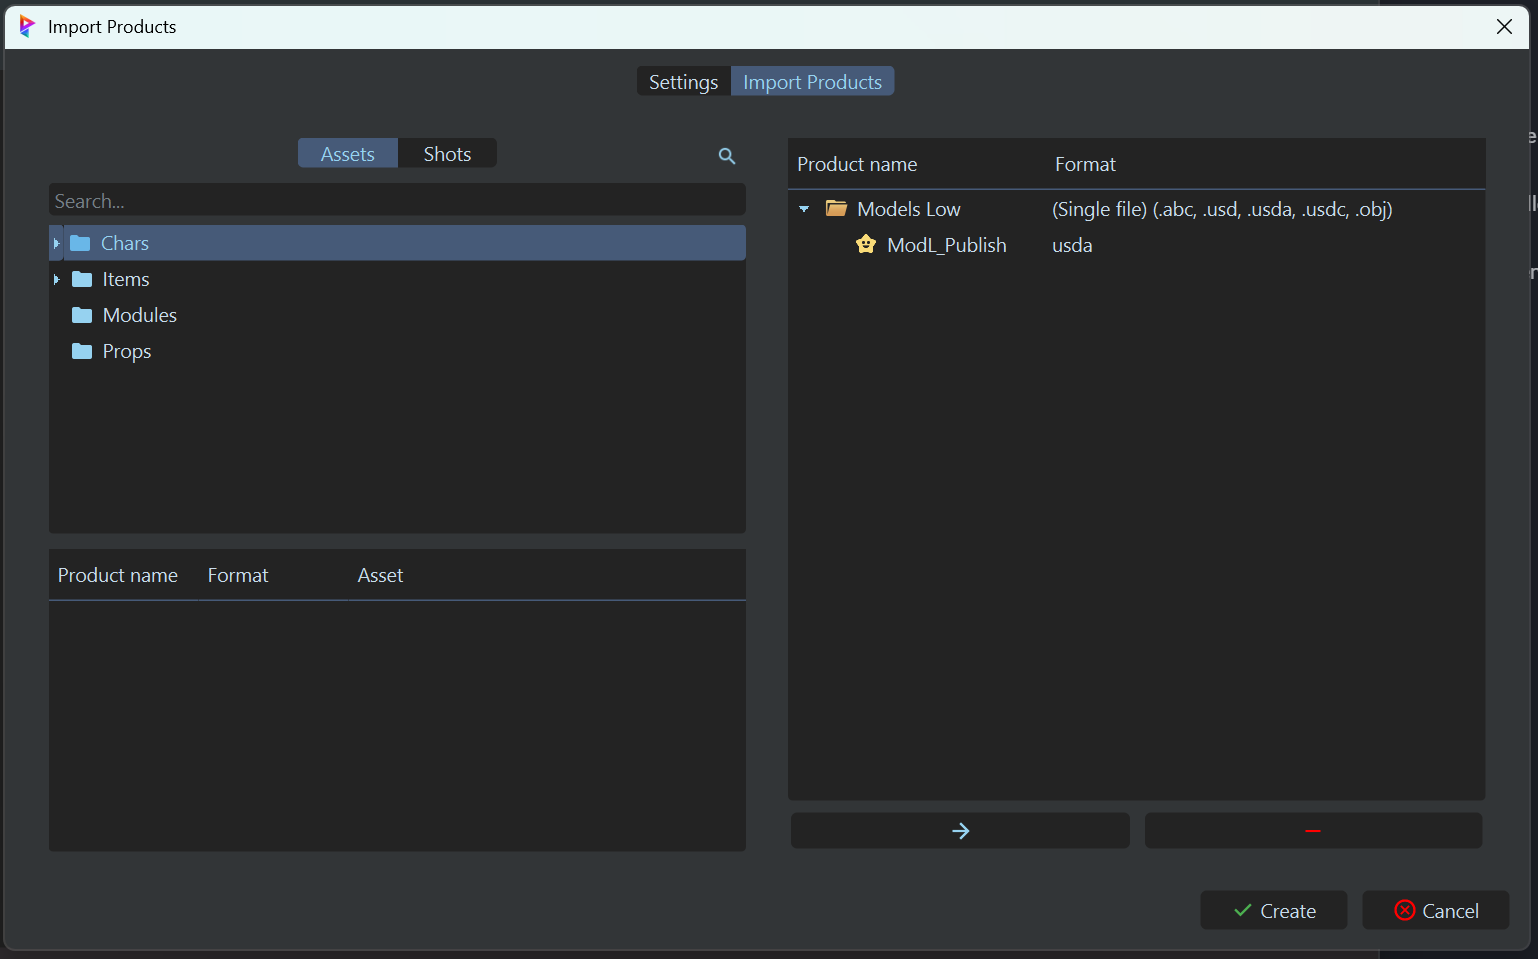Click the Models Low open-folder icon
The height and width of the screenshot is (959, 1538).
pos(836,209)
